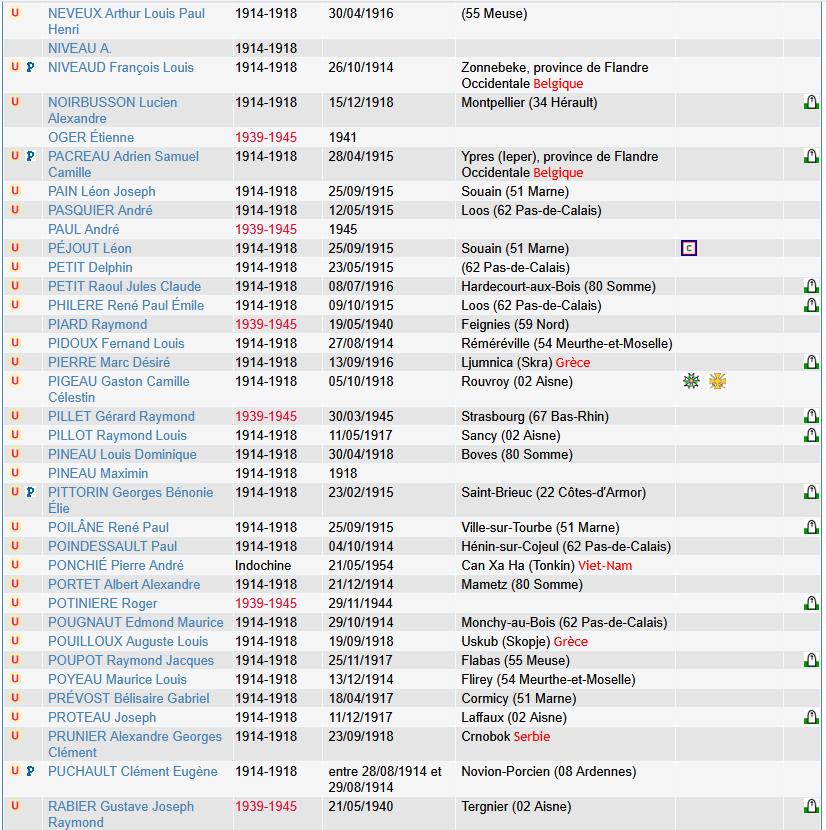Open the PRÉVOST Bélisaire Gabriel link
This screenshot has height=830, width=826.
pos(129,699)
